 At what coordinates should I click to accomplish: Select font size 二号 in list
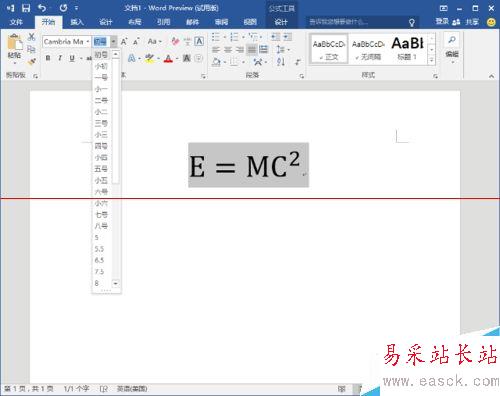tap(101, 100)
